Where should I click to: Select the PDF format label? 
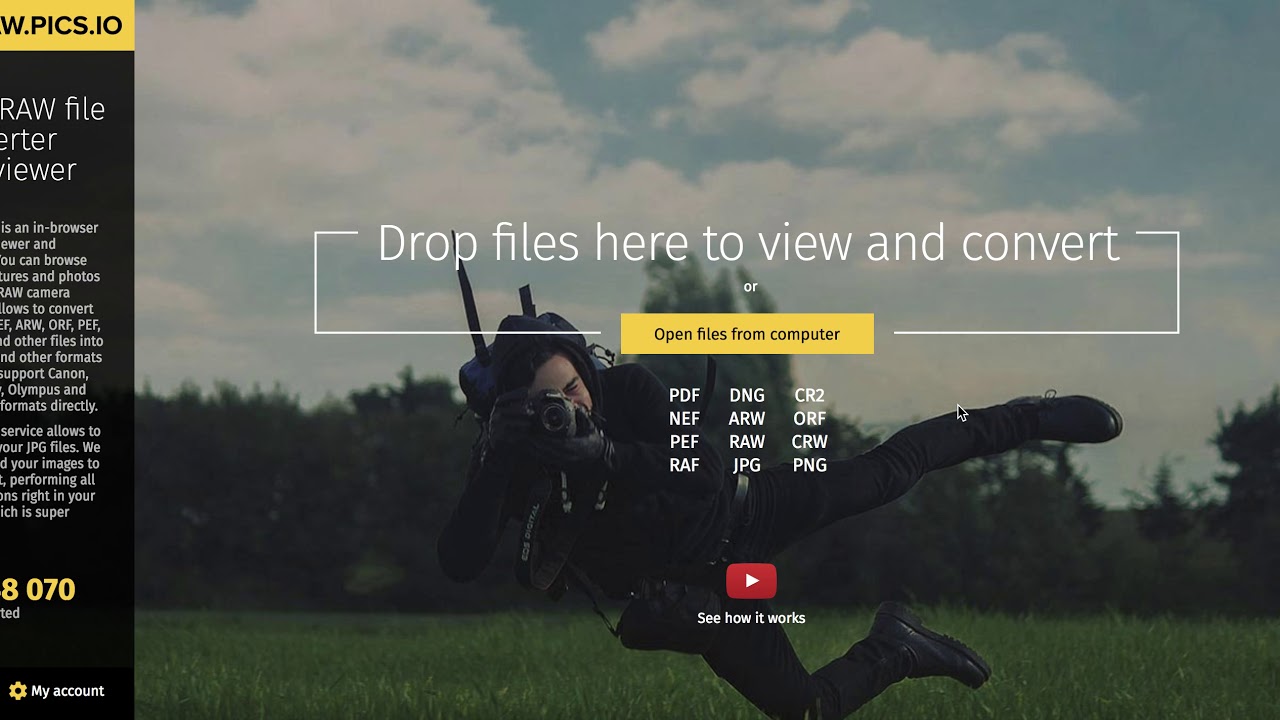684,396
